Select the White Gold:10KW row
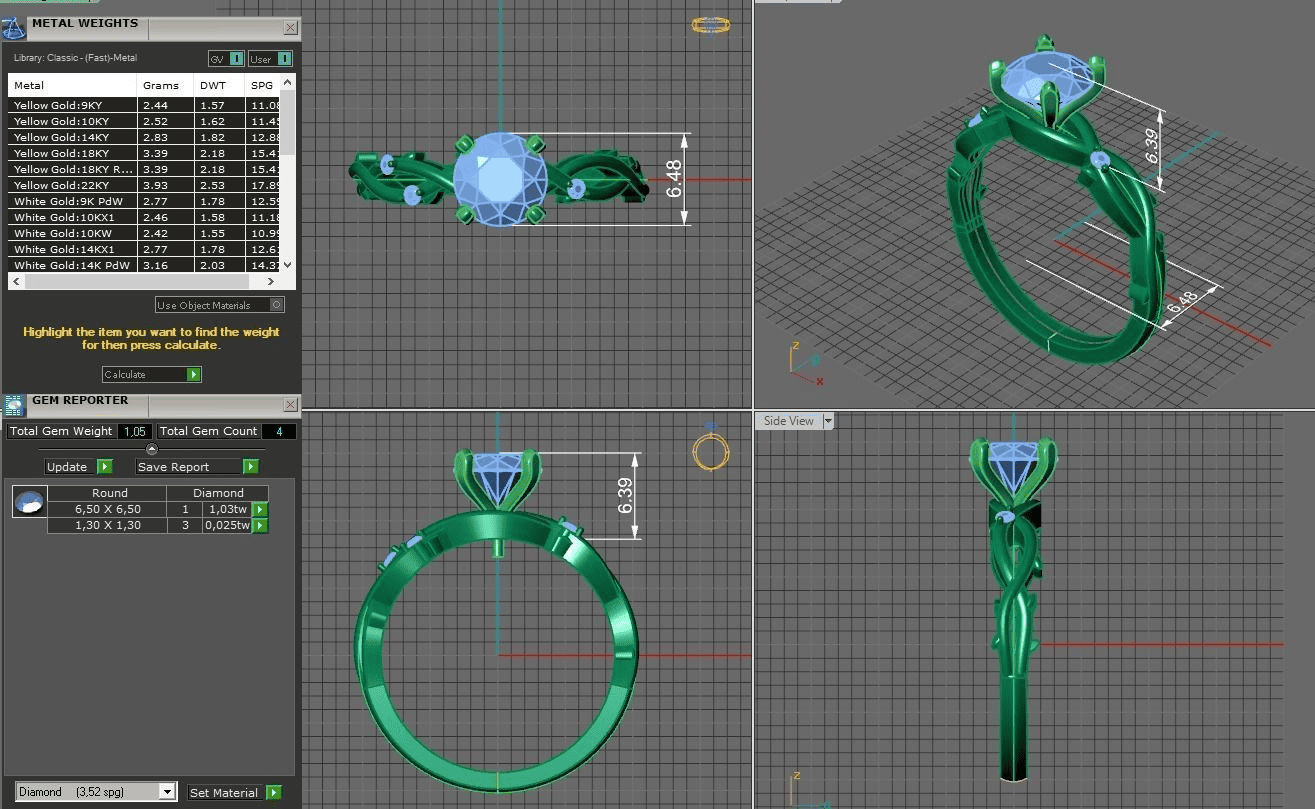The height and width of the screenshot is (809, 1315). click(x=72, y=233)
